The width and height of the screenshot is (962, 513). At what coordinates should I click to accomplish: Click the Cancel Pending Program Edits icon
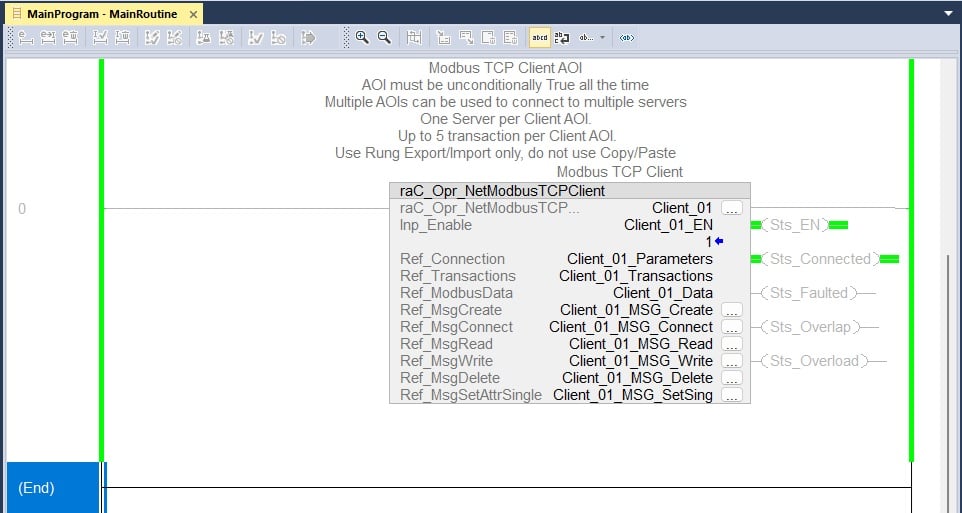coord(122,38)
